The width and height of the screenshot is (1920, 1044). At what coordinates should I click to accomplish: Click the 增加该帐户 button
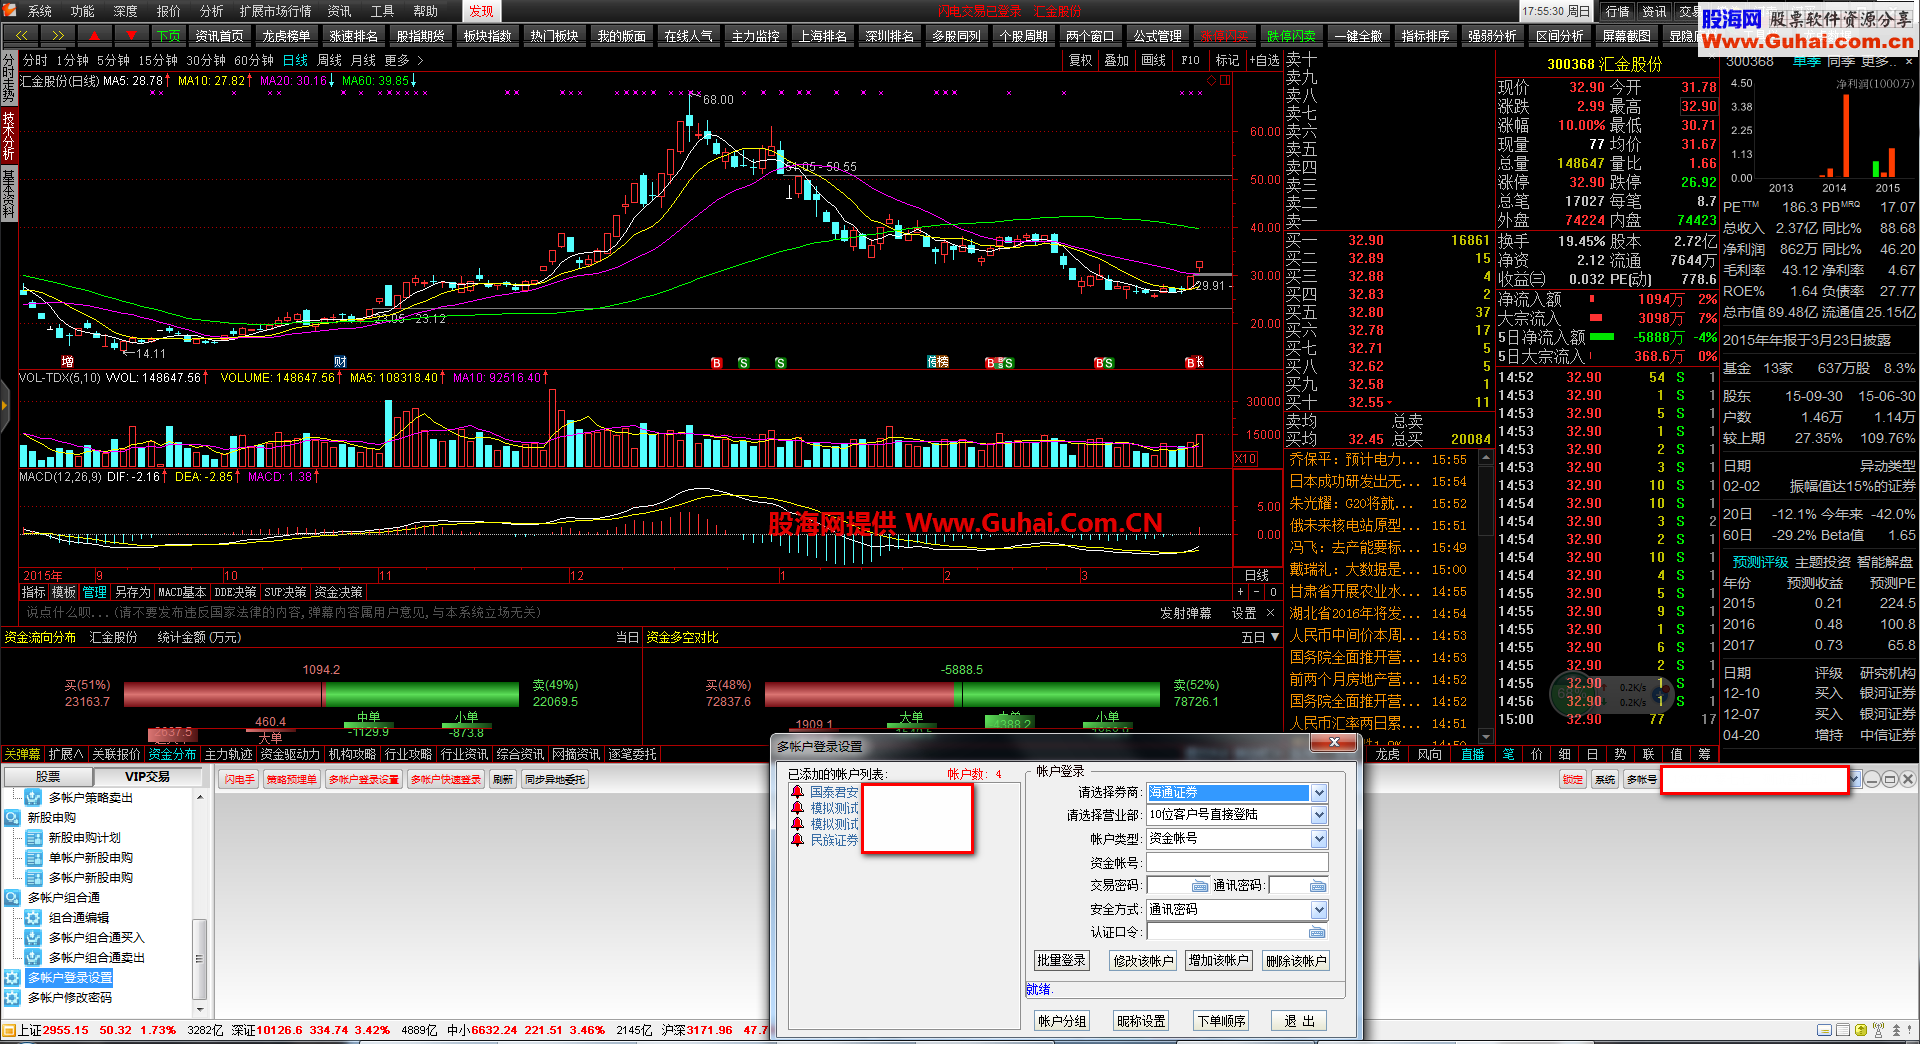pyautogui.click(x=1218, y=961)
